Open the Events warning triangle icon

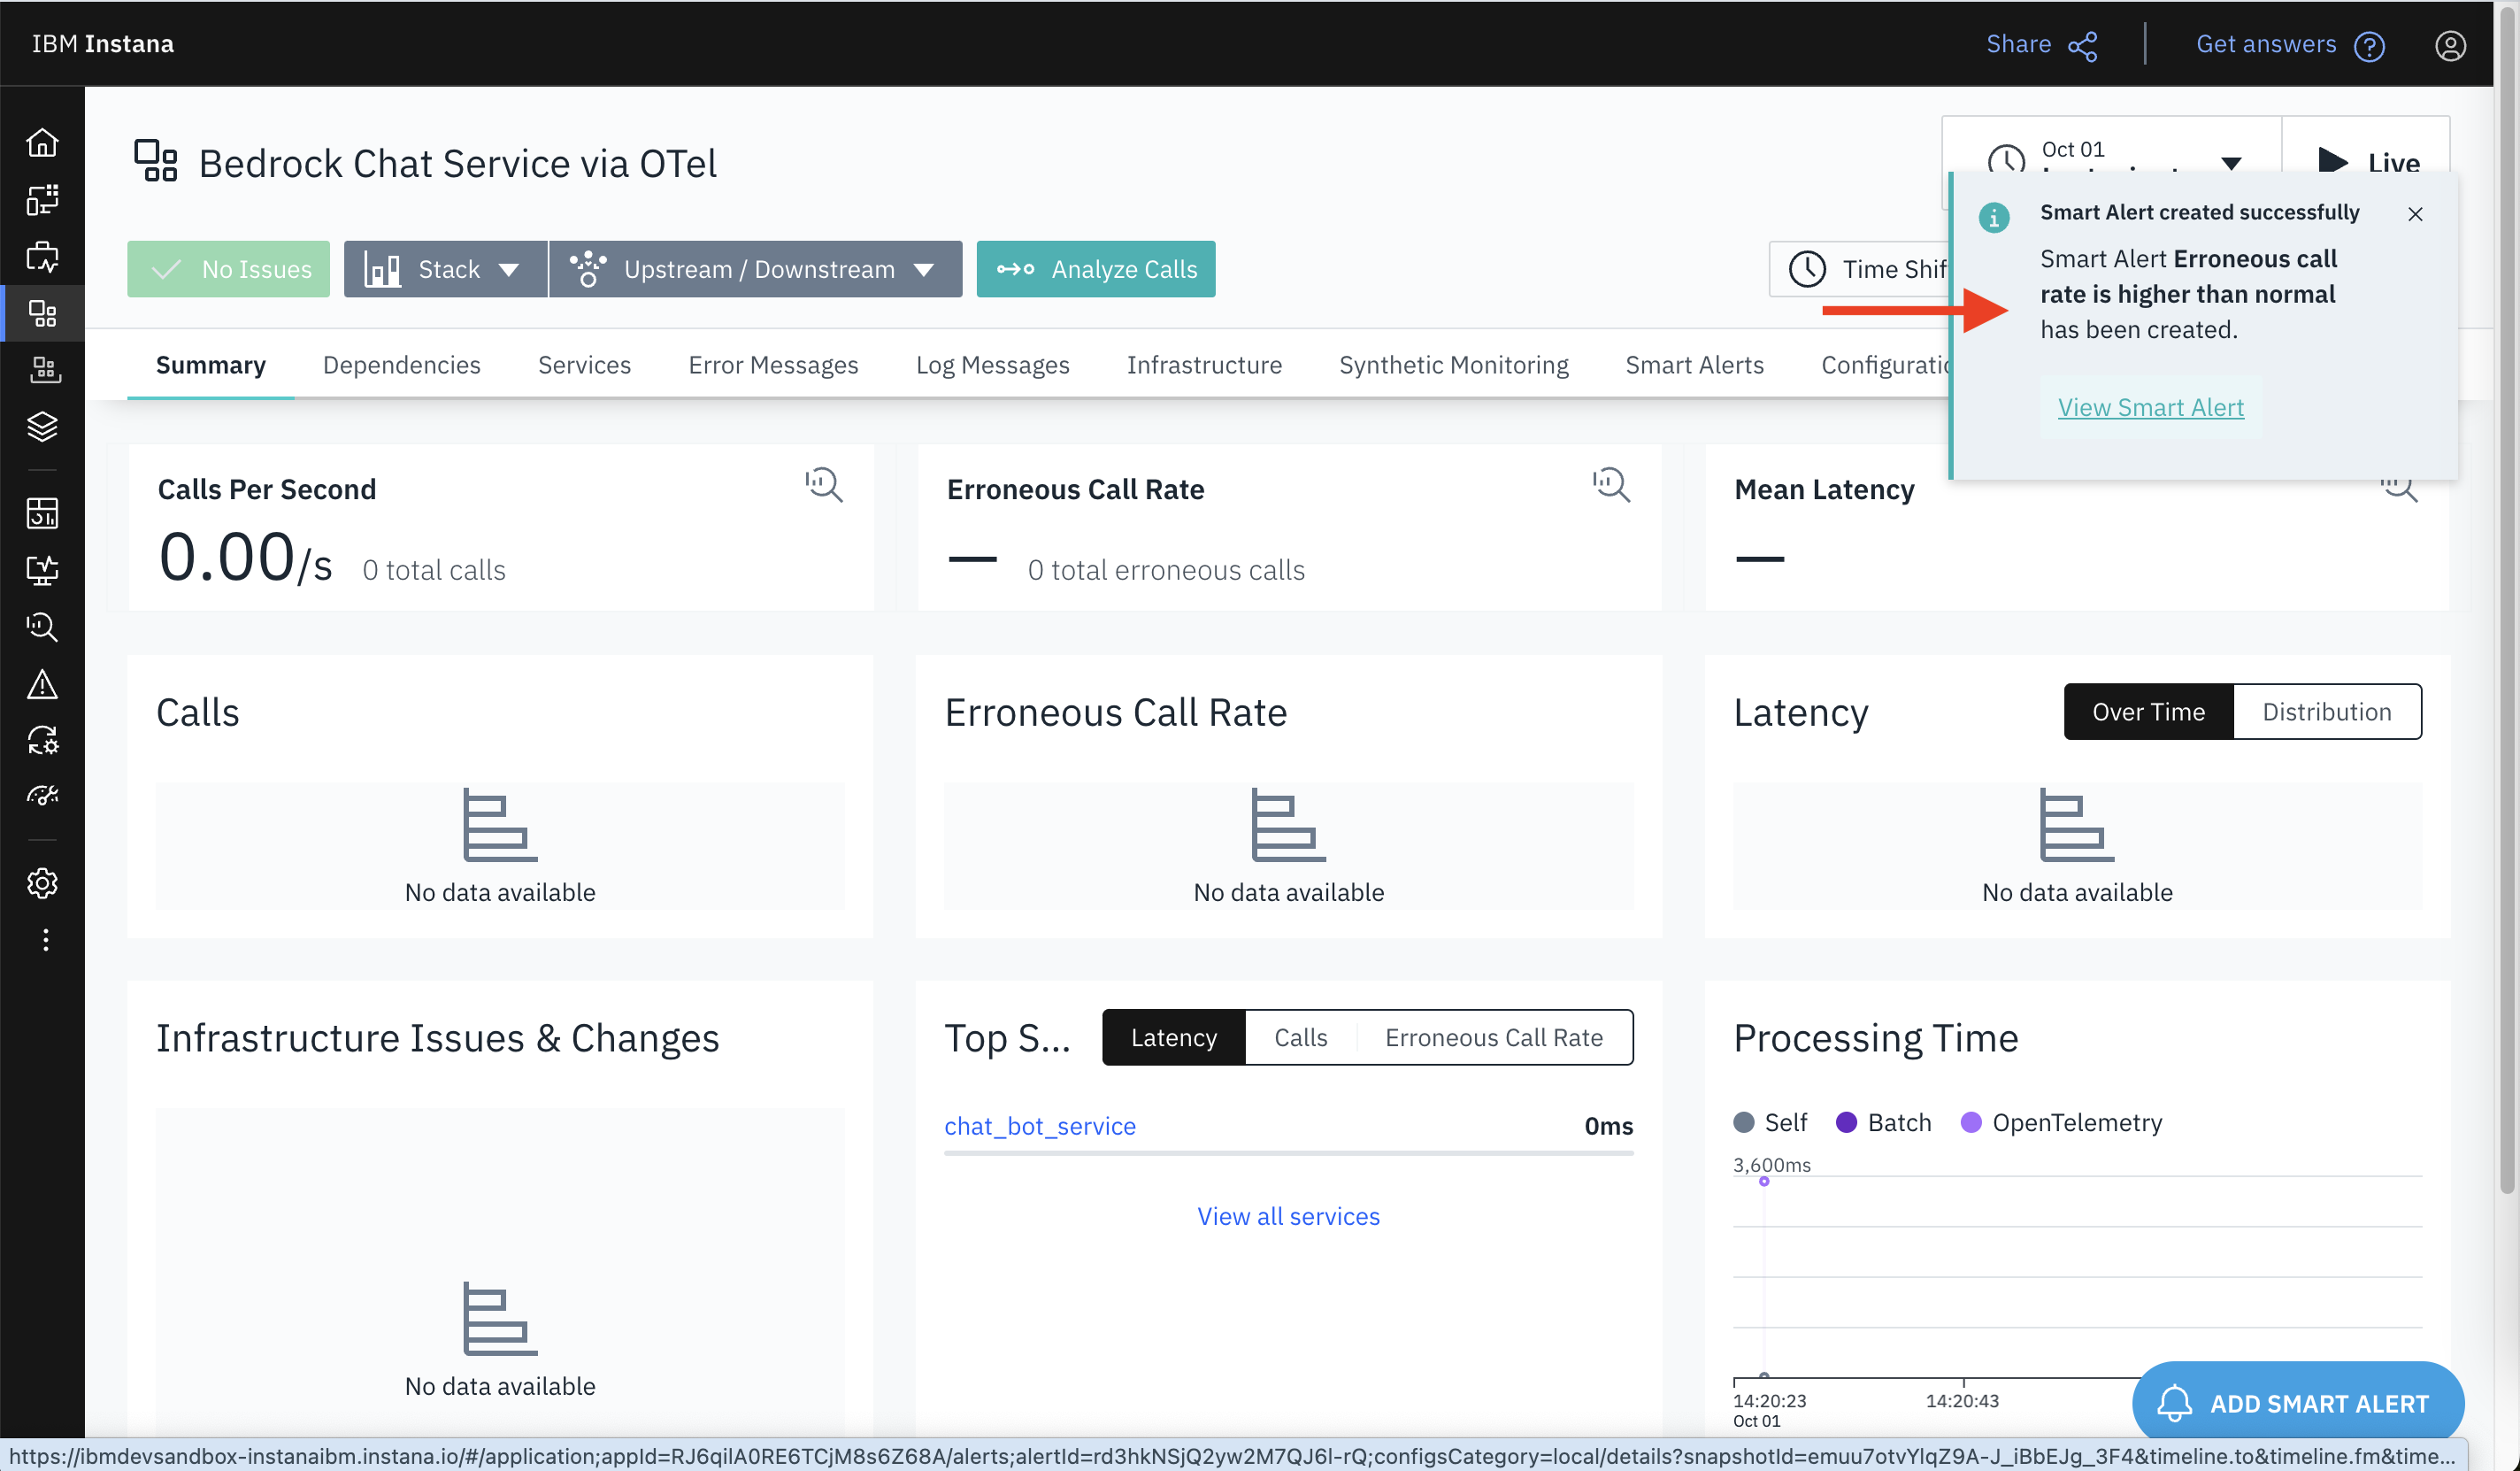tap(43, 684)
